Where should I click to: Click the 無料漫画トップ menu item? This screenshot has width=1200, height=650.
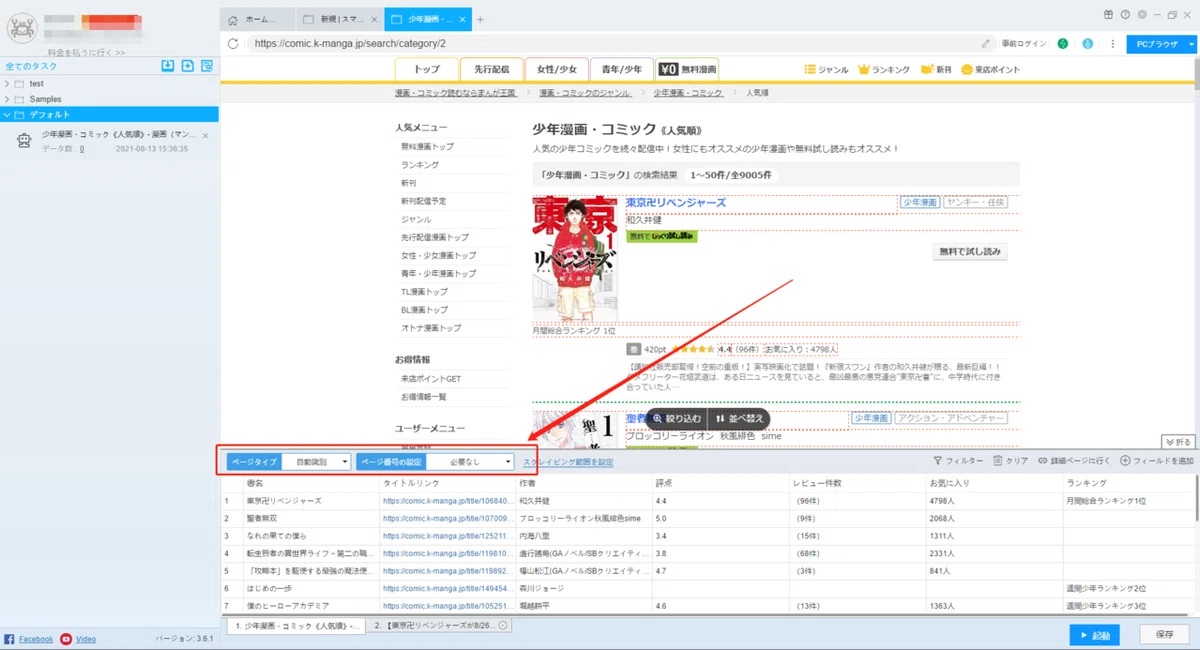click(x=425, y=147)
